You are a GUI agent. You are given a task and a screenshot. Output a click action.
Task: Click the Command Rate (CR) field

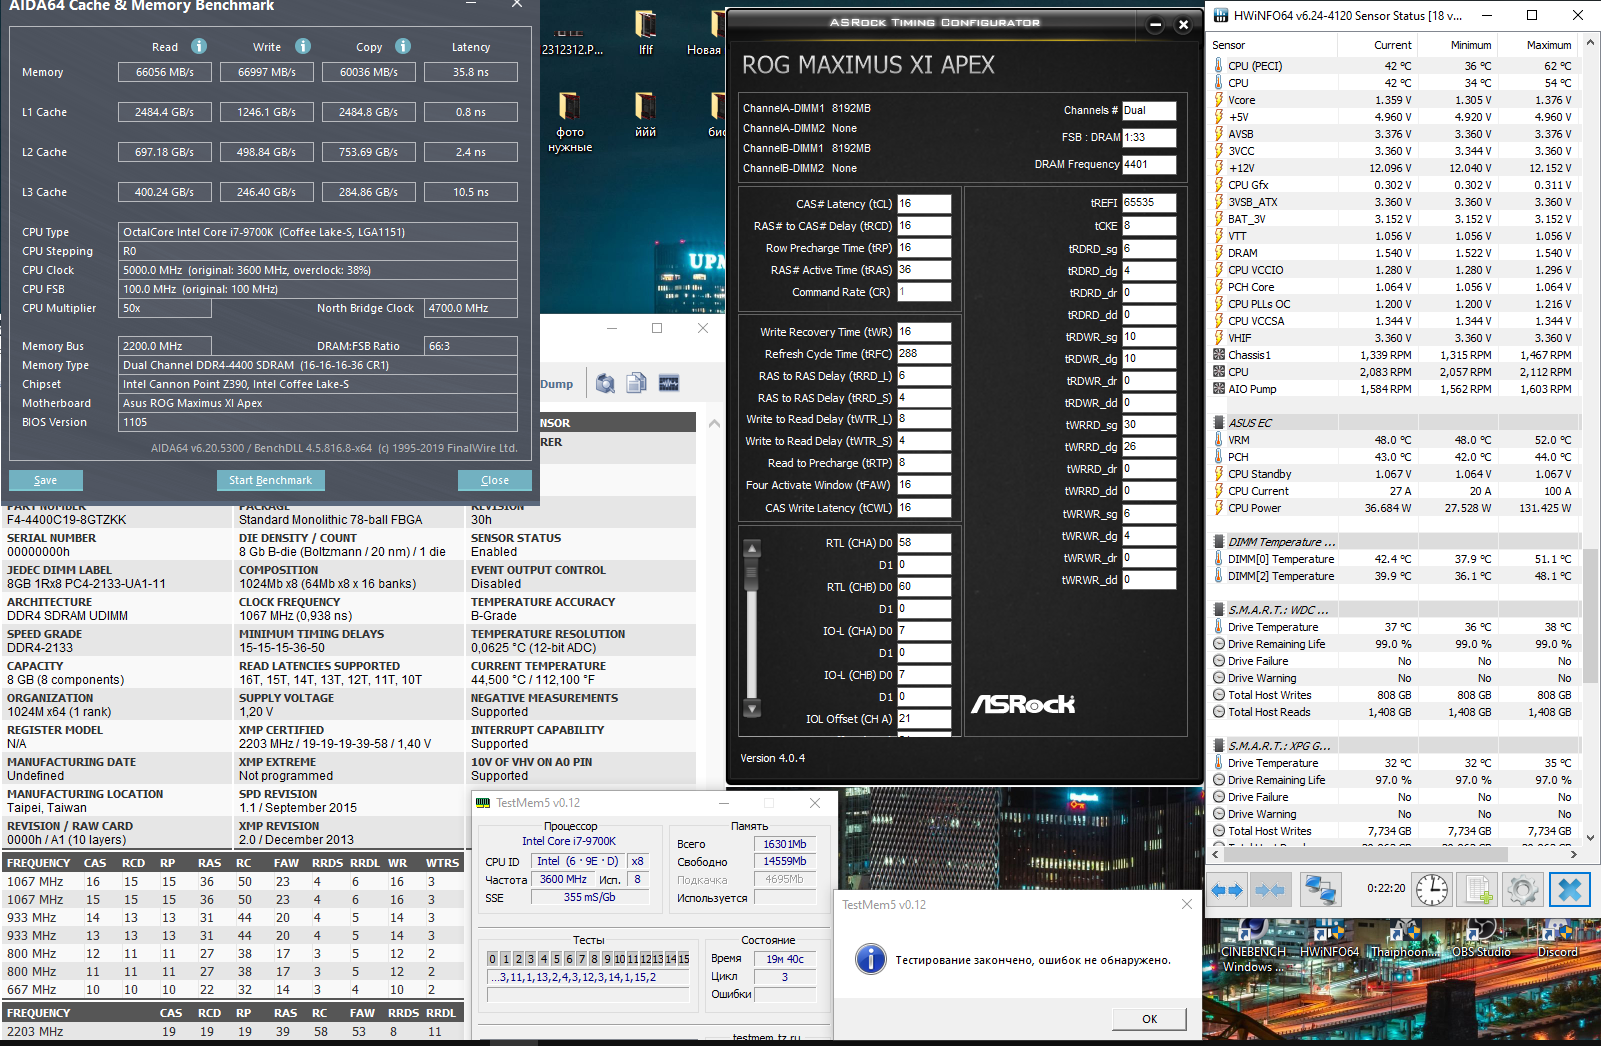pos(924,292)
